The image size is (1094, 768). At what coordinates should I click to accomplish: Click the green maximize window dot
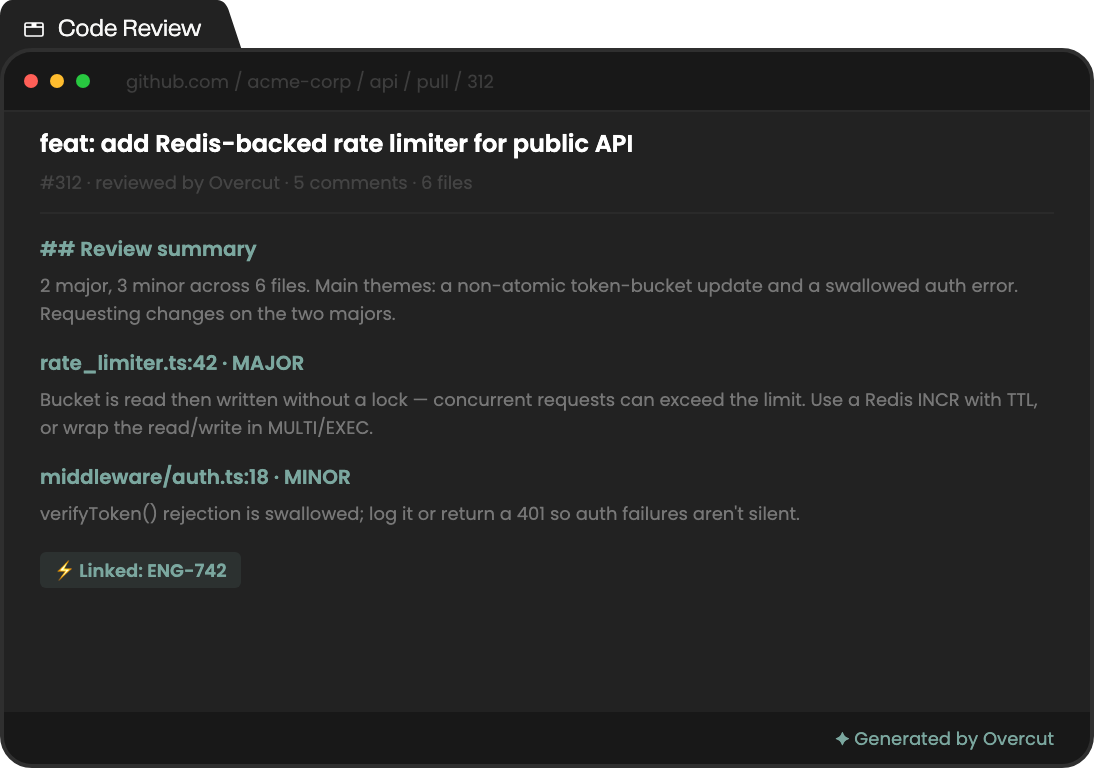coord(83,81)
